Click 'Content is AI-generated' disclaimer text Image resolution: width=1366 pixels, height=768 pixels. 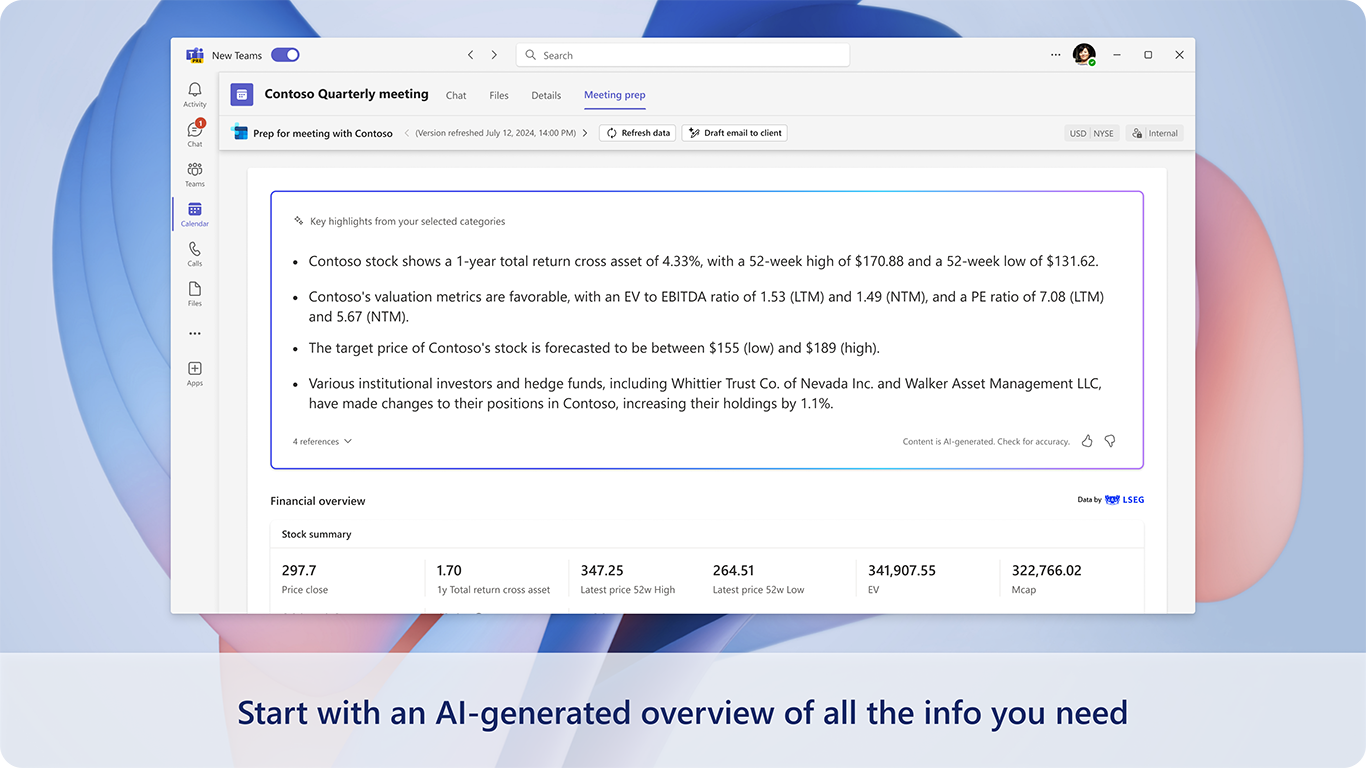(x=986, y=441)
